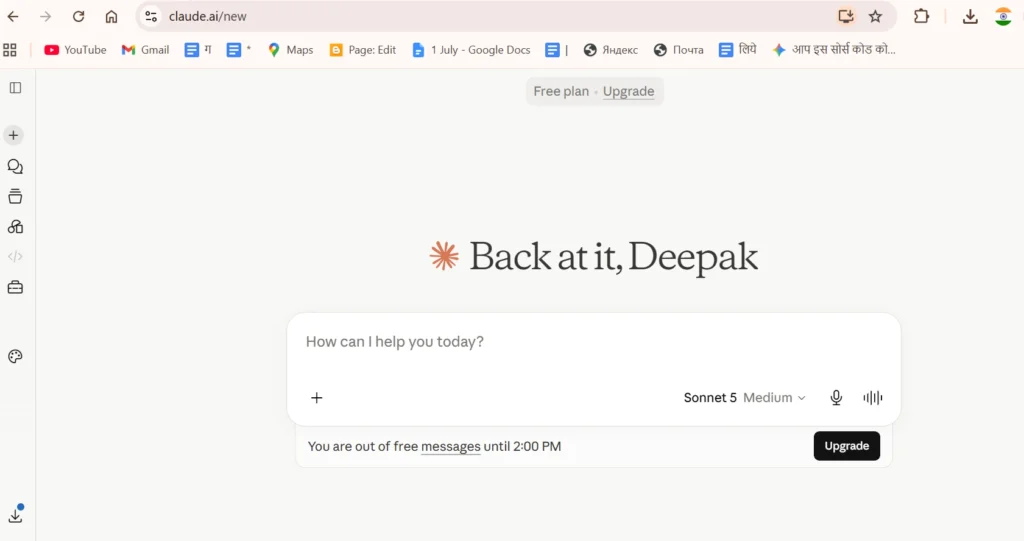Viewport: 1024px width, 541px height.
Task: Click the Upgrade link beside Free plan
Action: [x=628, y=91]
